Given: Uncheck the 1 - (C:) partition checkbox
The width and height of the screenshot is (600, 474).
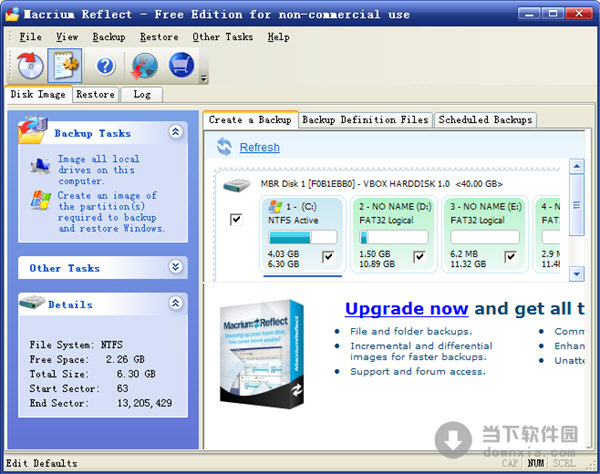Looking at the screenshot, I should 328,257.
